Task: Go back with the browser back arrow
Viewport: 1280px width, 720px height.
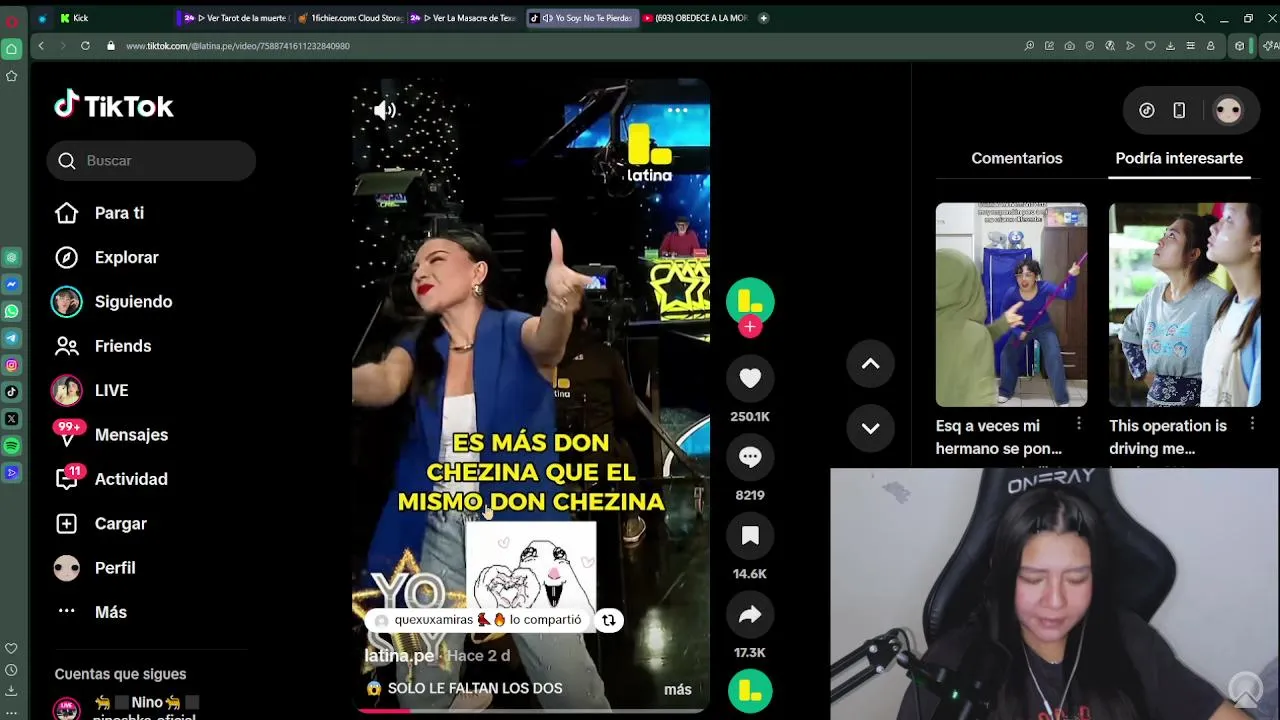Action: coord(41,46)
